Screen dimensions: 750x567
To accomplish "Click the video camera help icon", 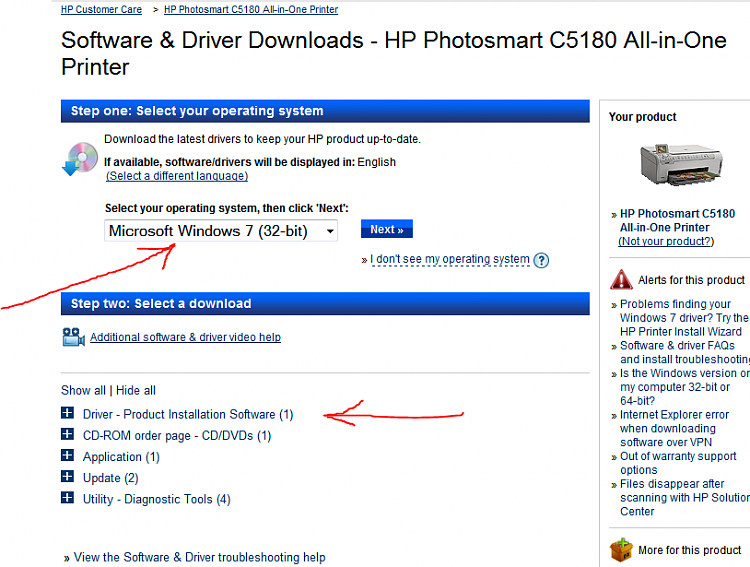I will [73, 337].
